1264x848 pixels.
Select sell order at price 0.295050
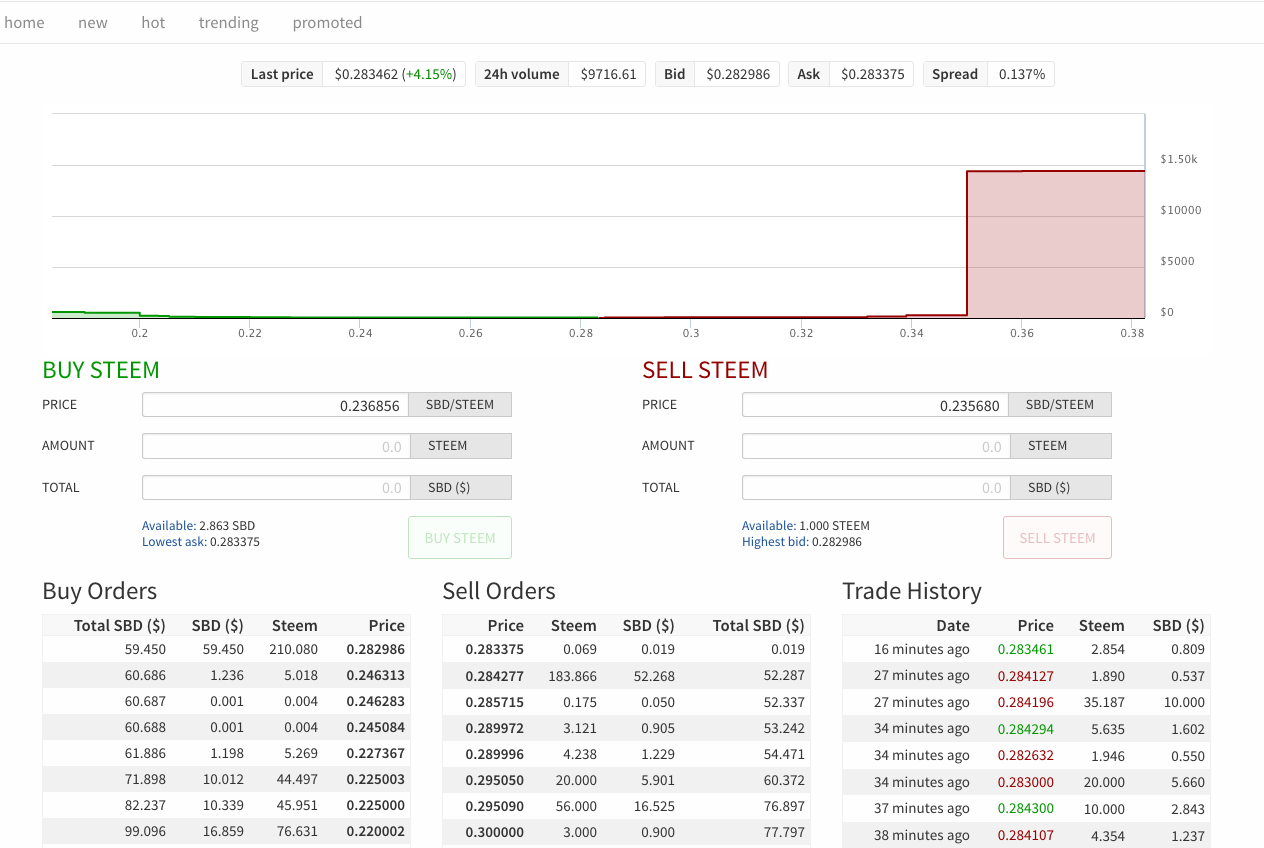pyautogui.click(x=626, y=779)
